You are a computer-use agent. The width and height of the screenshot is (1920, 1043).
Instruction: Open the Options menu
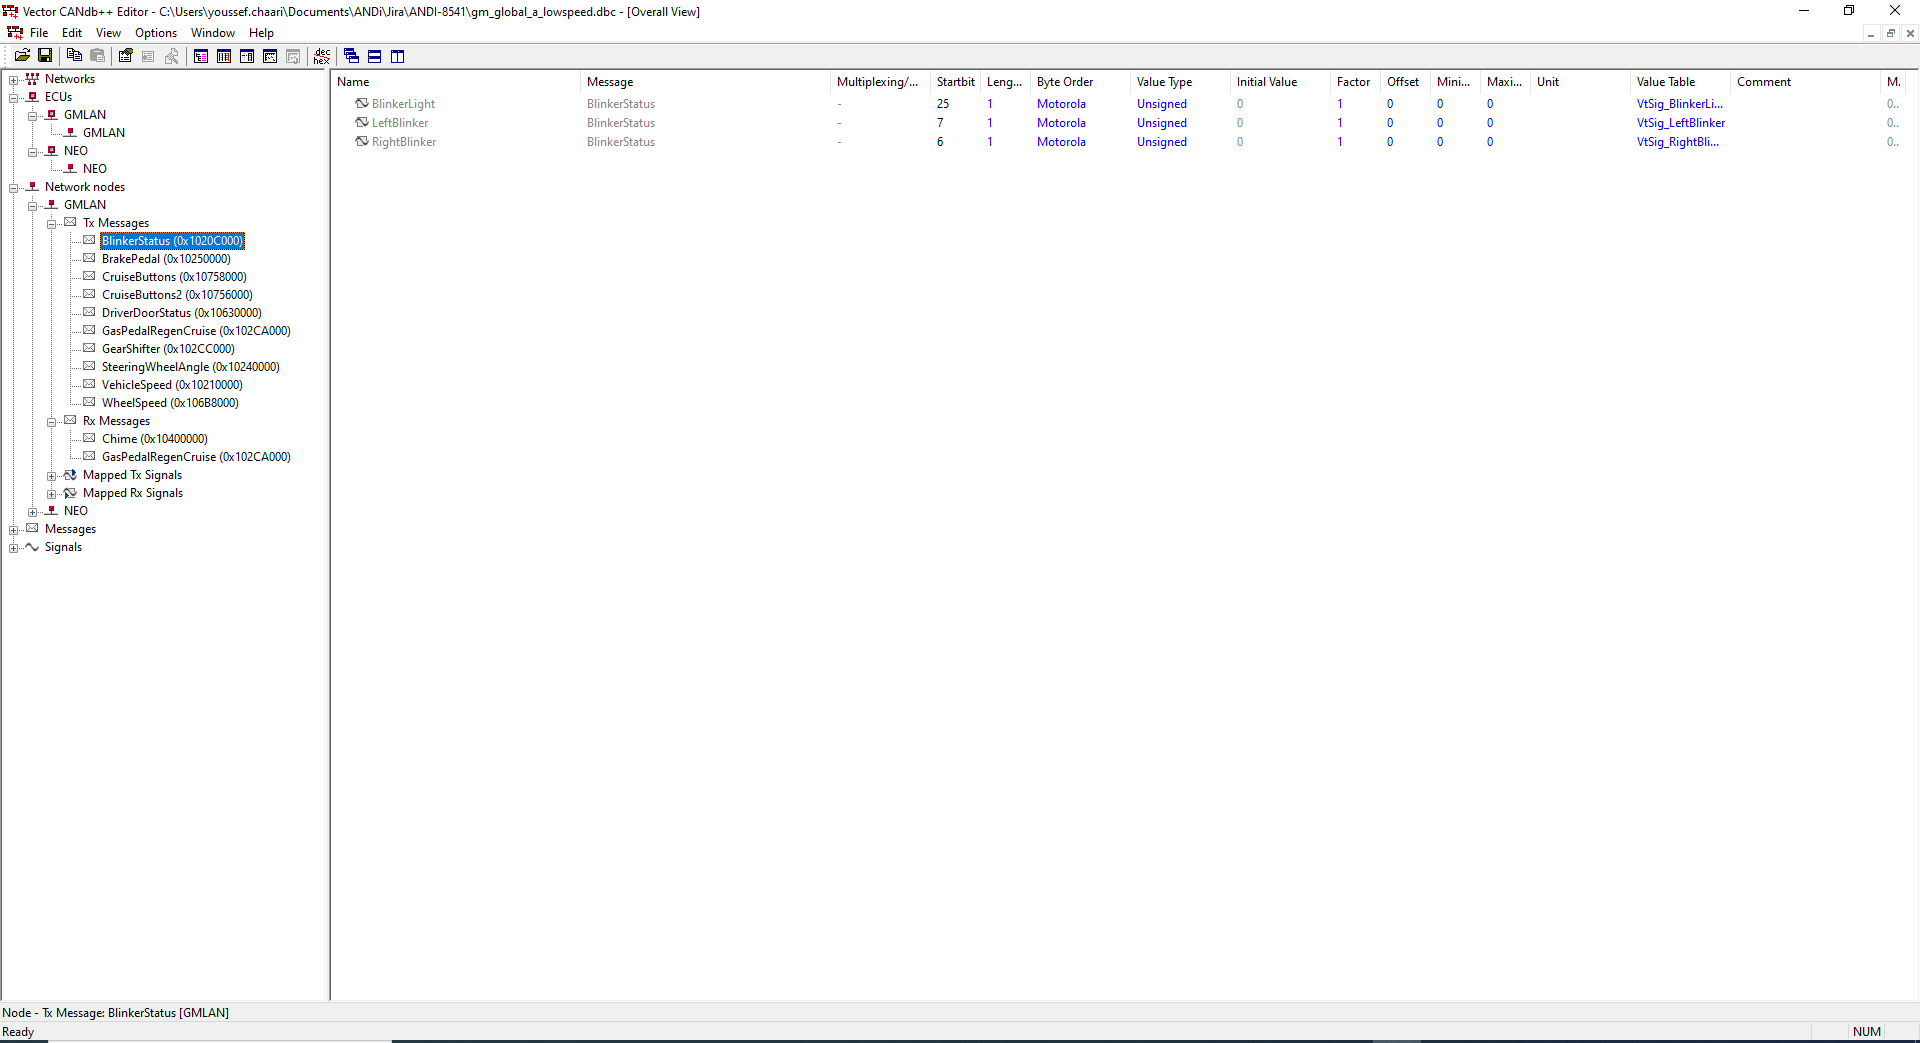[155, 32]
